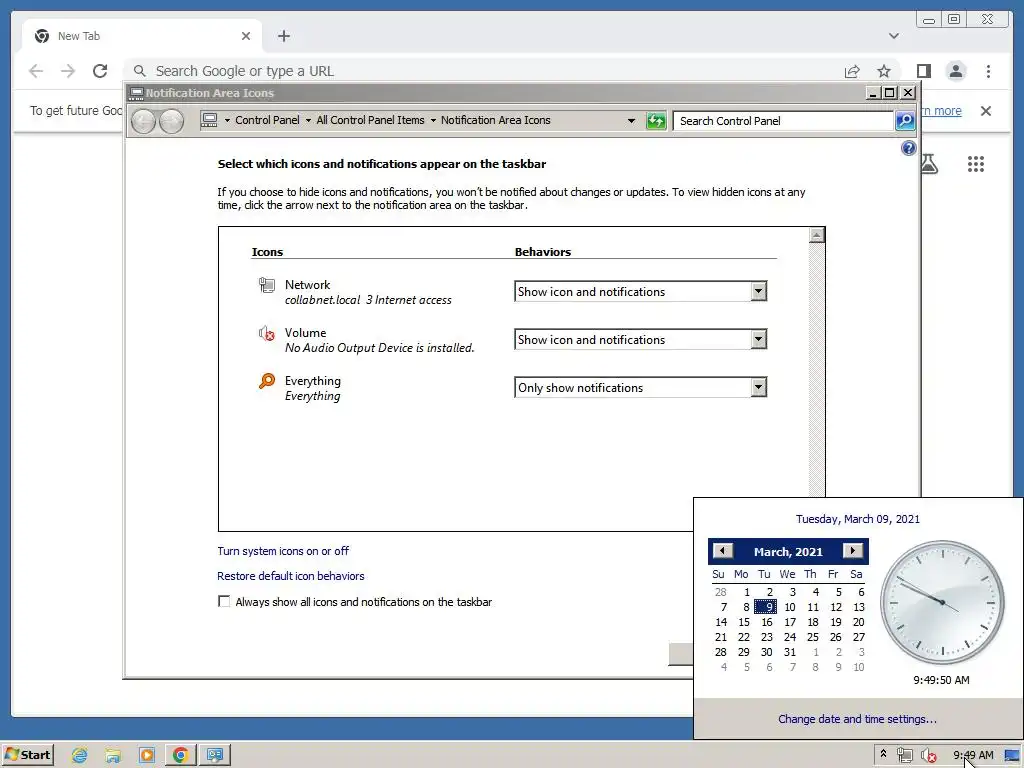
Task: Open Turn system icons on or off
Action: (283, 551)
